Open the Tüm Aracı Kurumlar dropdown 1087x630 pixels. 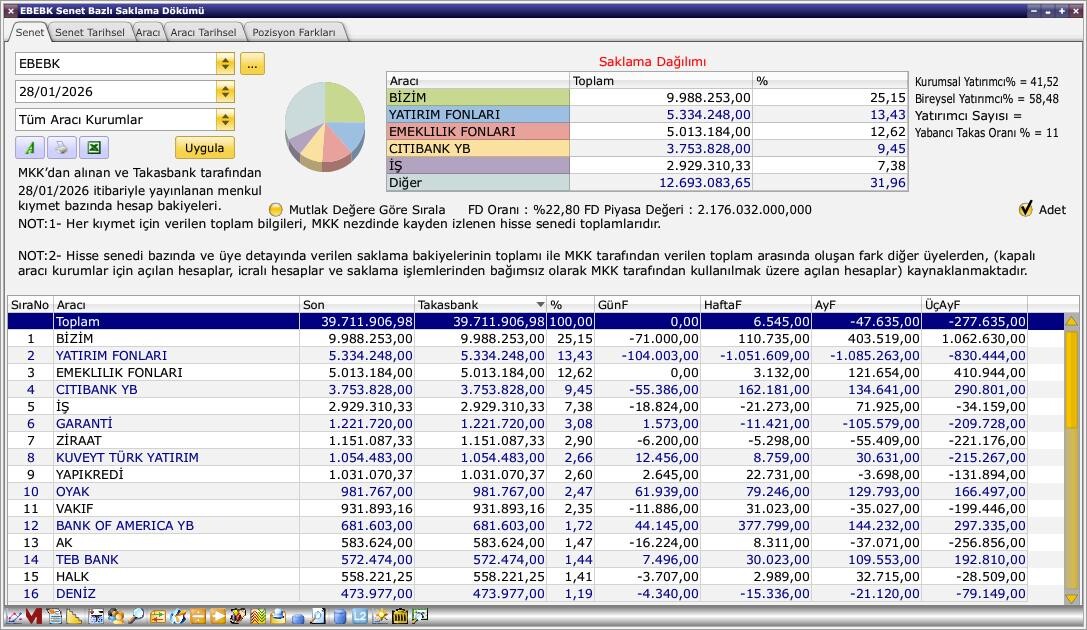(225, 120)
